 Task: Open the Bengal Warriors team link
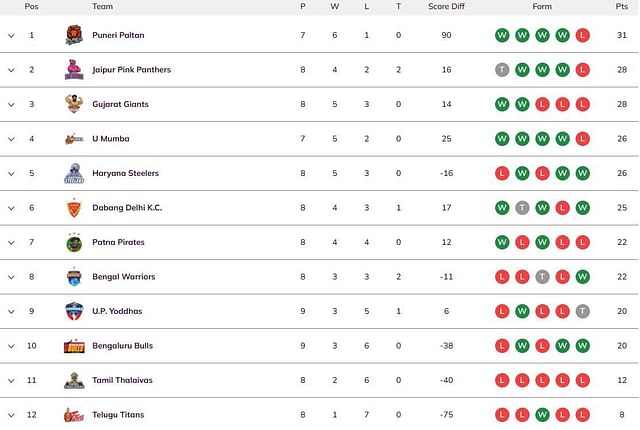[124, 277]
